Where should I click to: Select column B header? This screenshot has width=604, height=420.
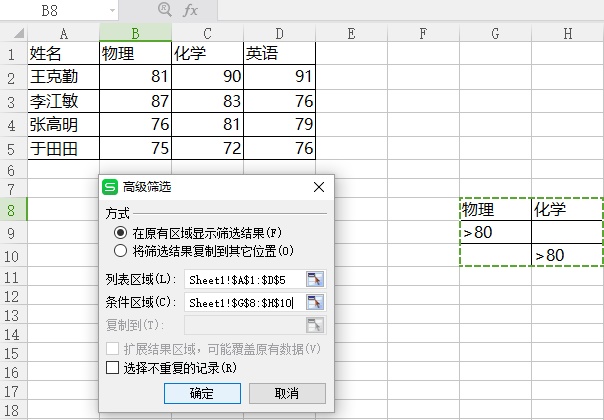coord(135,33)
